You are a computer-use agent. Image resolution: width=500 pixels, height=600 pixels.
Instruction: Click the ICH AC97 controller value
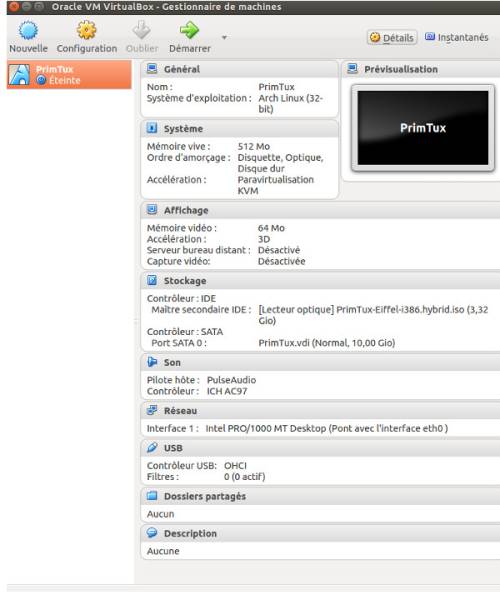click(x=227, y=391)
